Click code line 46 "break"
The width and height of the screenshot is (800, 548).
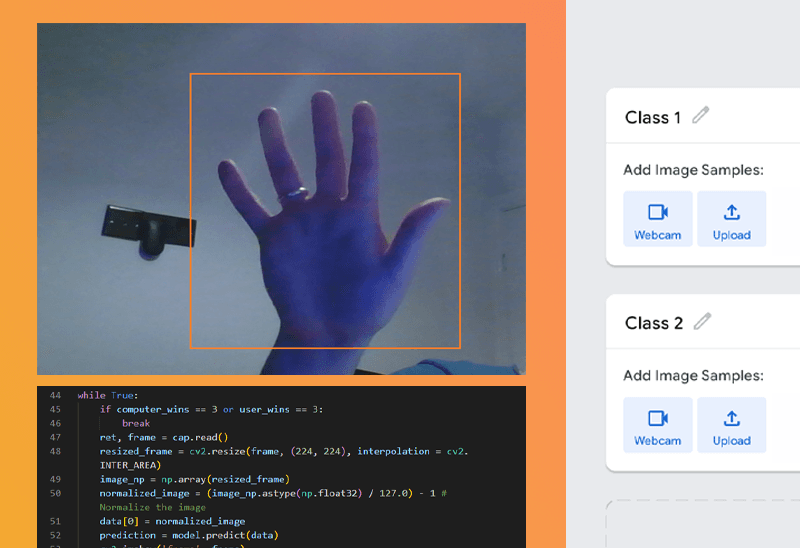click(x=136, y=424)
